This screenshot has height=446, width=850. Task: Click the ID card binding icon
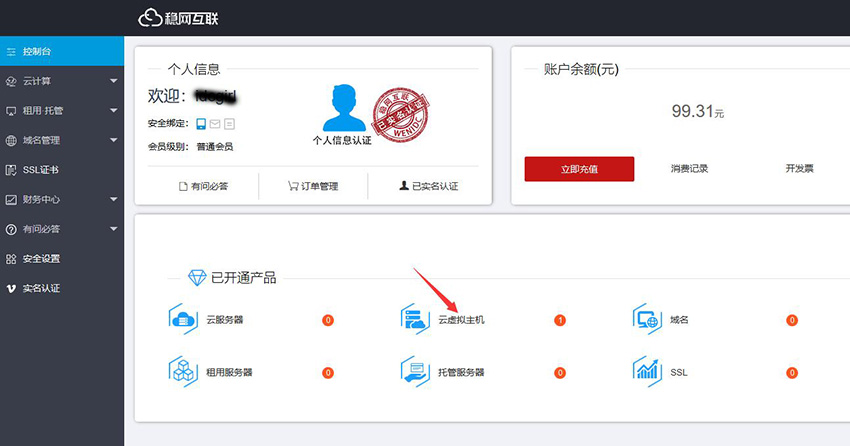[x=229, y=124]
